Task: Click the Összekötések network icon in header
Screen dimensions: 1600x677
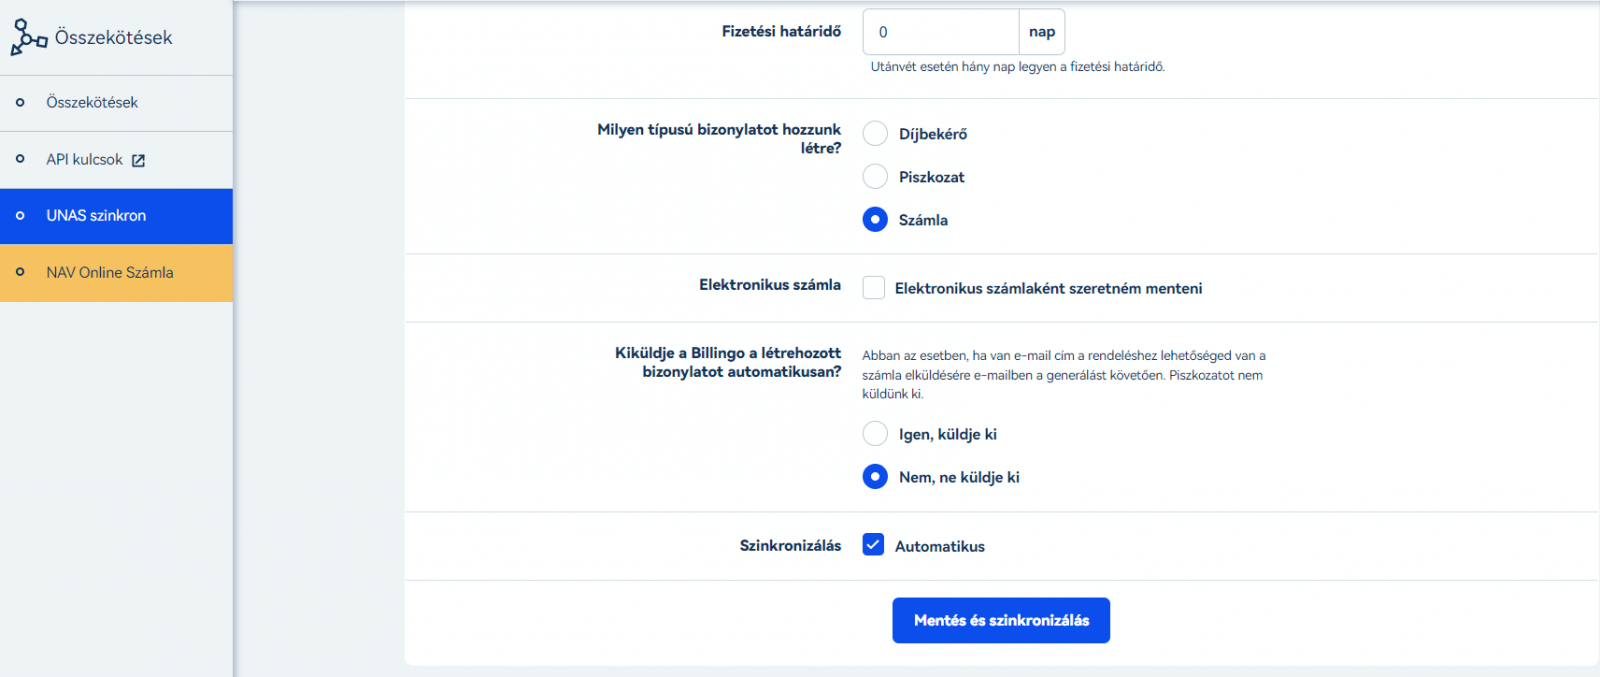Action: click(x=28, y=37)
